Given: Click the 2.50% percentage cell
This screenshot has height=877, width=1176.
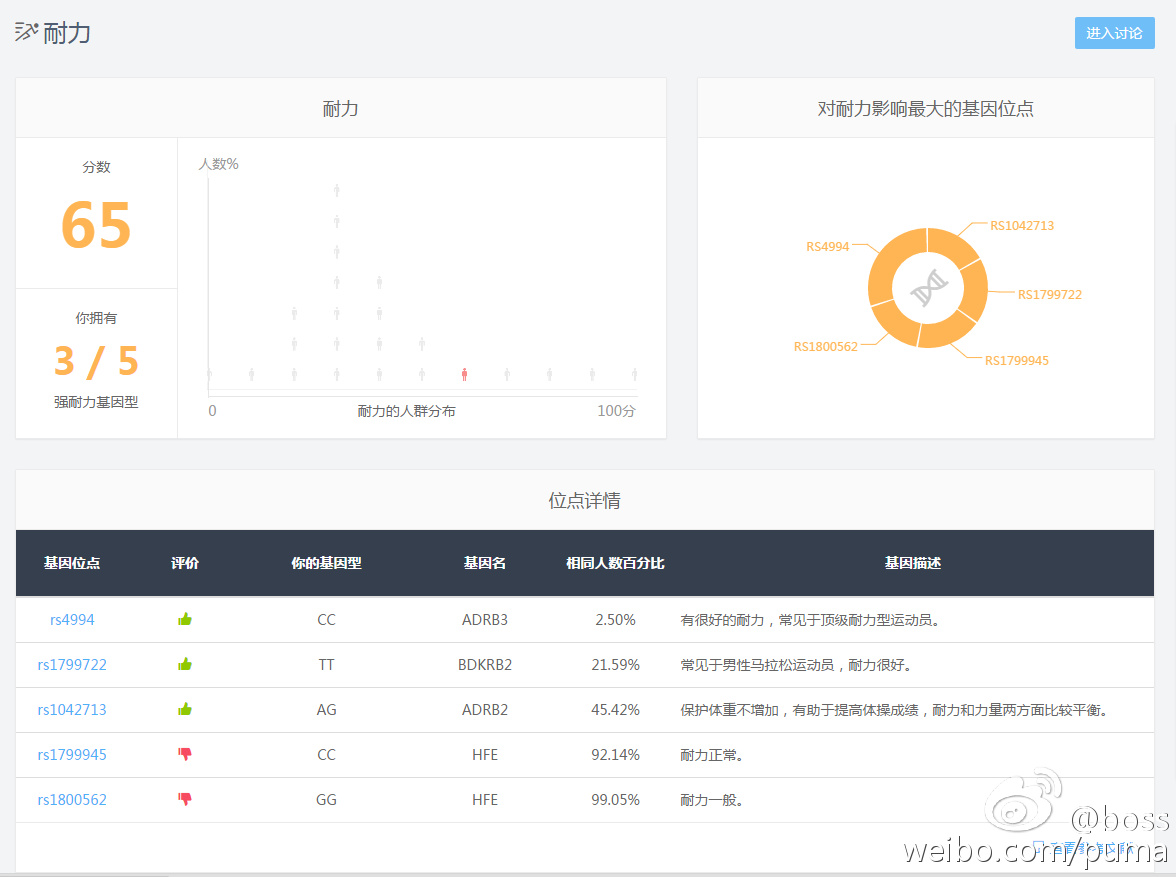Looking at the screenshot, I should click(x=615, y=620).
